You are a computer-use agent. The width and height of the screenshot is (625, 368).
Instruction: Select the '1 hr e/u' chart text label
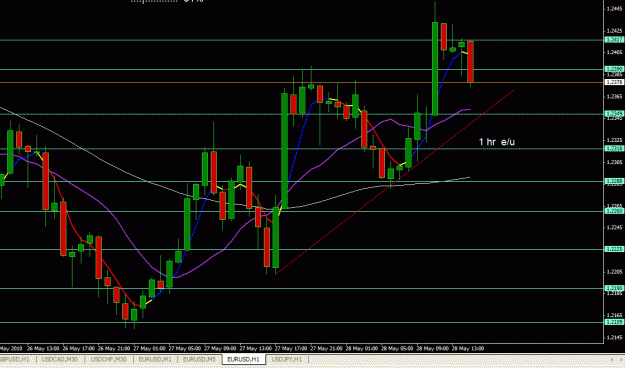click(496, 142)
